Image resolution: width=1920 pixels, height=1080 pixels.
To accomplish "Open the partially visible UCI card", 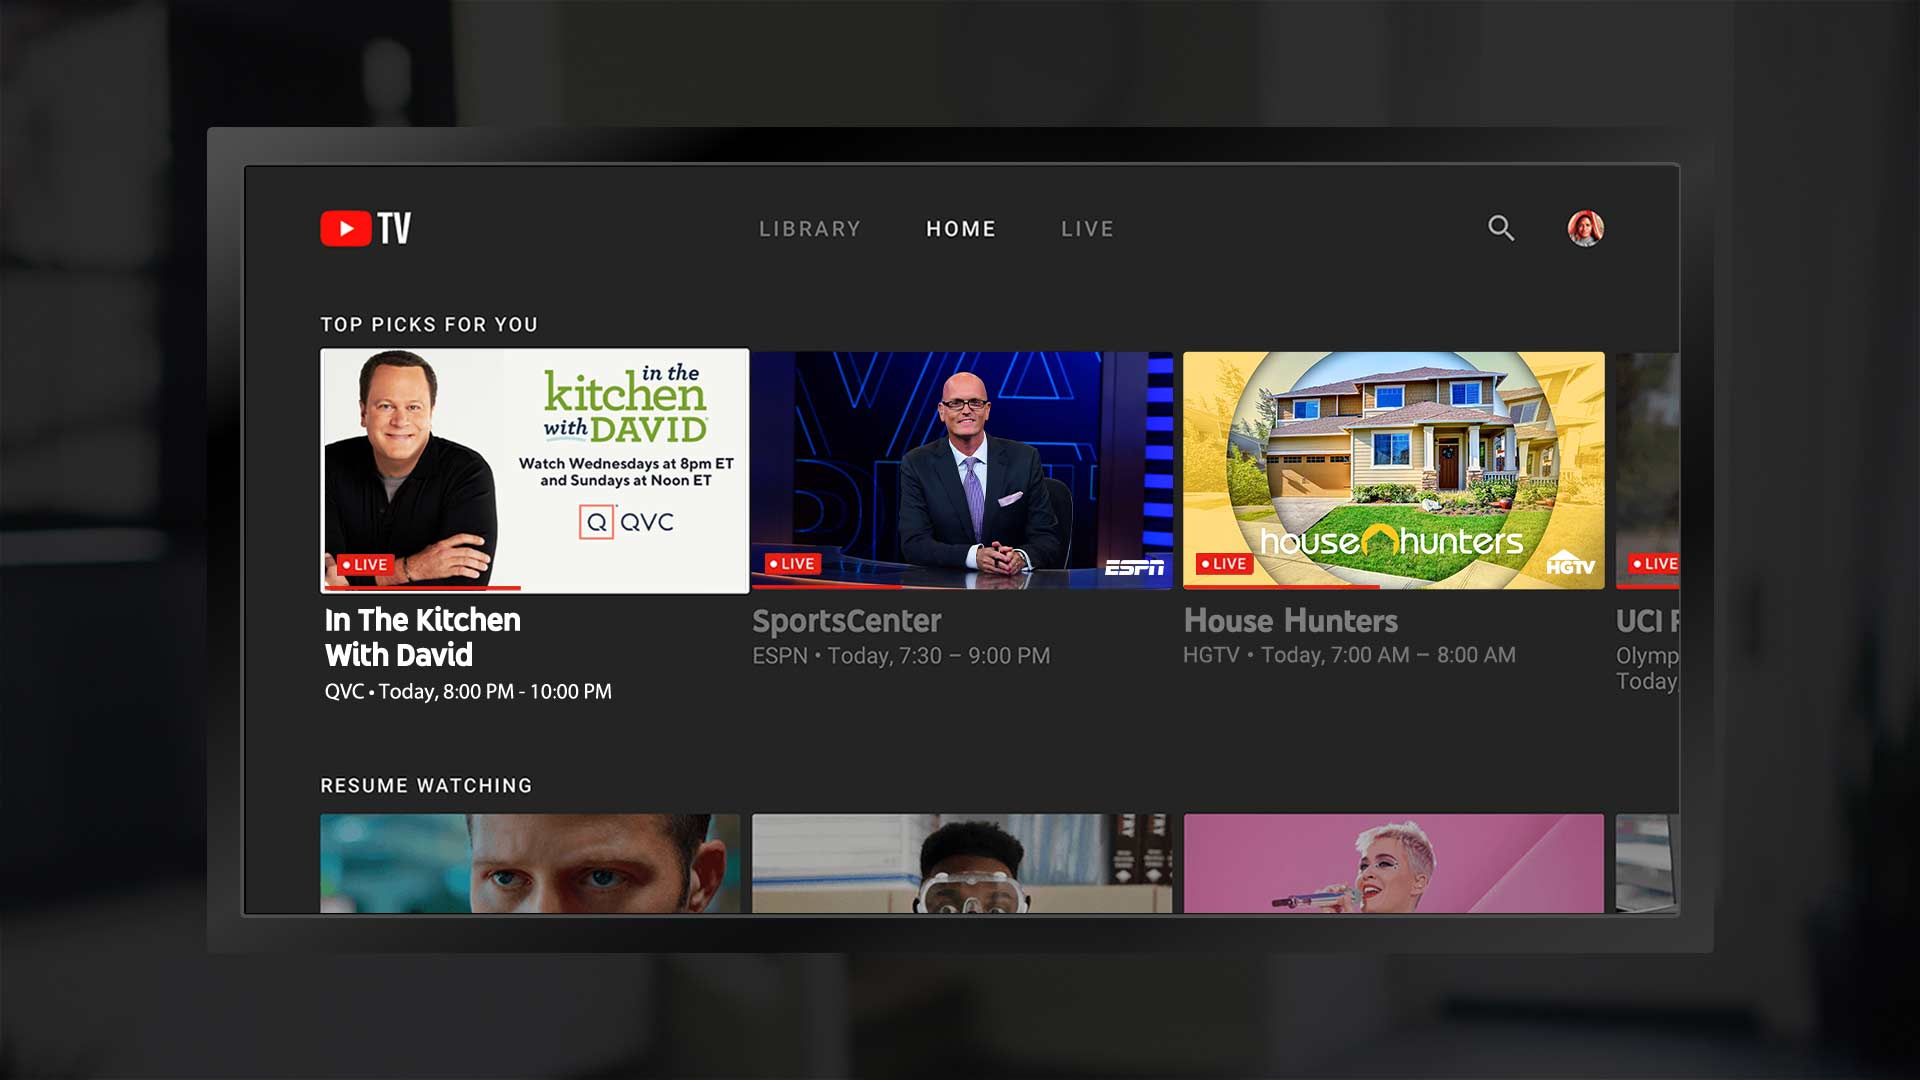I will coord(1647,470).
